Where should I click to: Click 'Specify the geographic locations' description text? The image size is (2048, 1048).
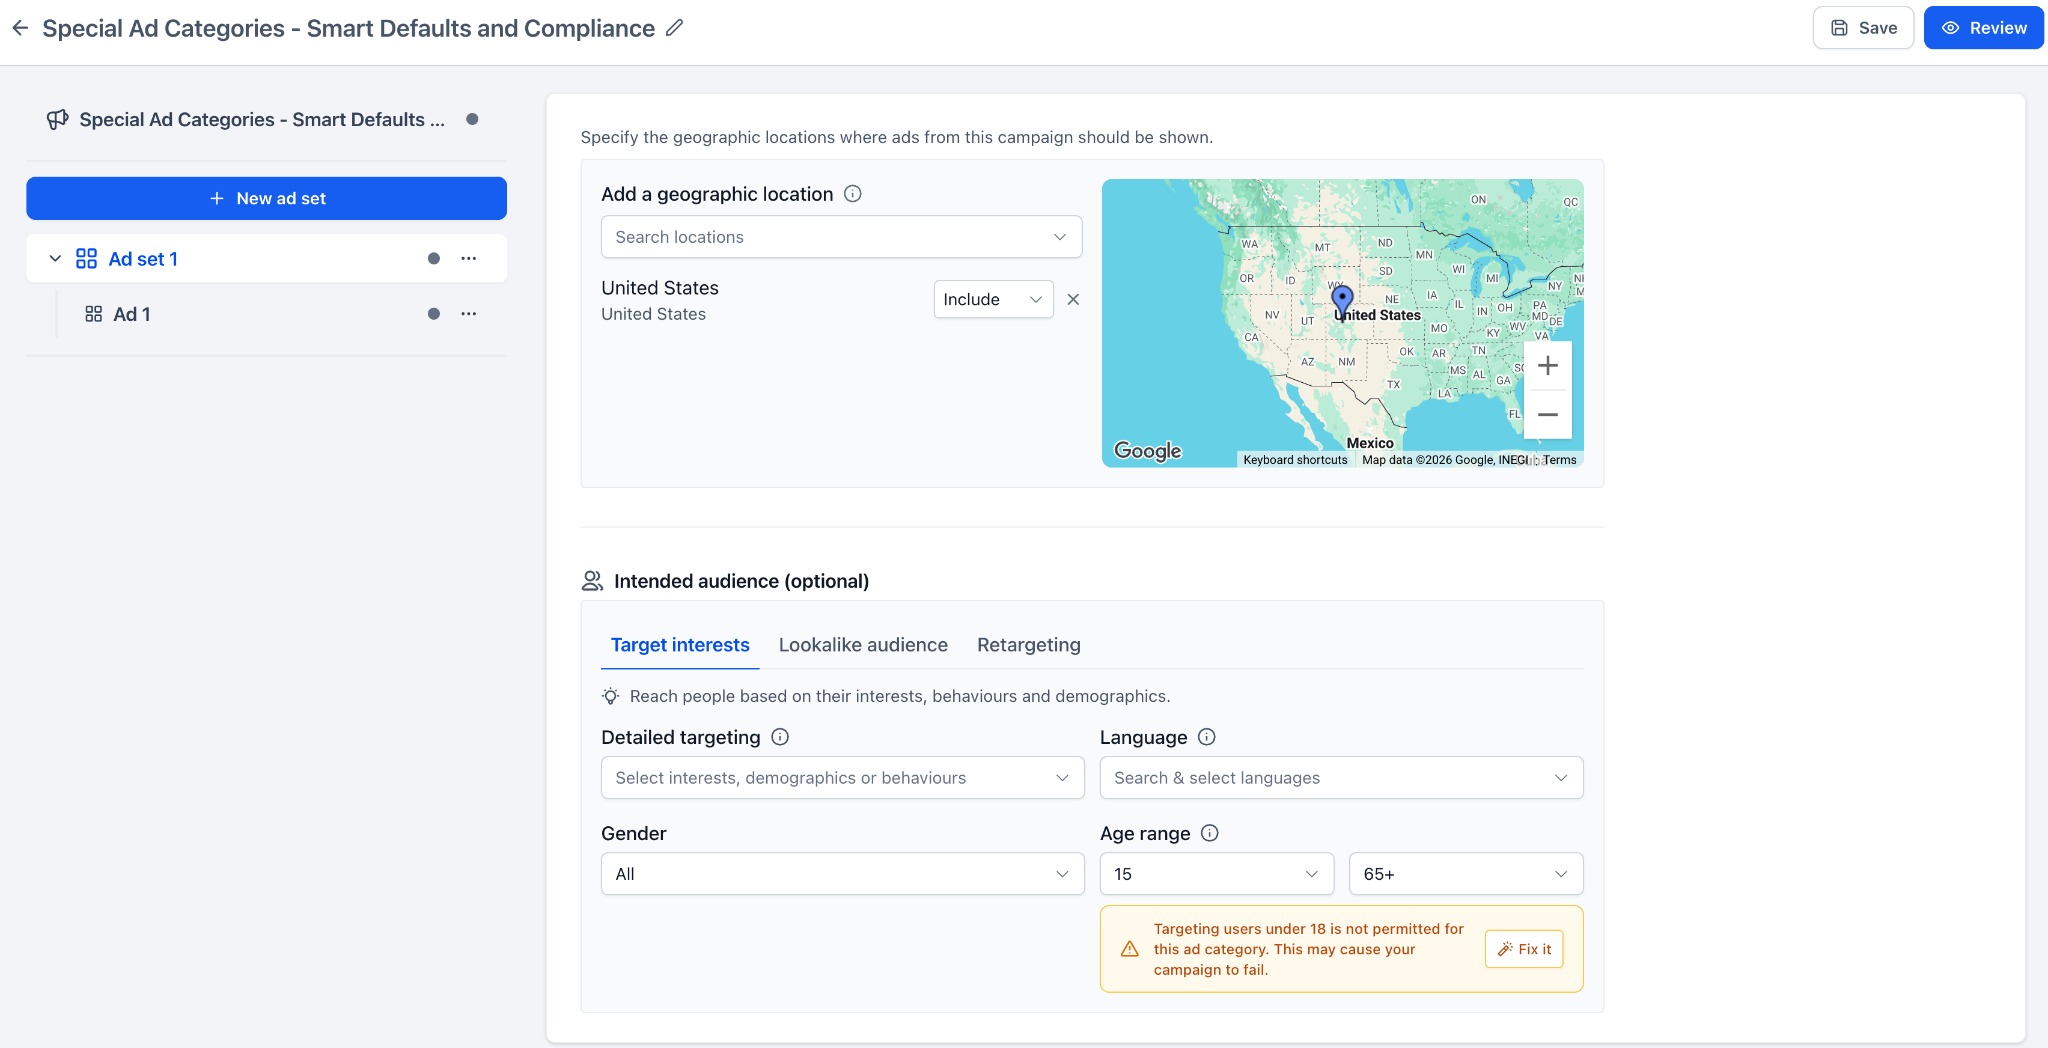click(x=896, y=137)
